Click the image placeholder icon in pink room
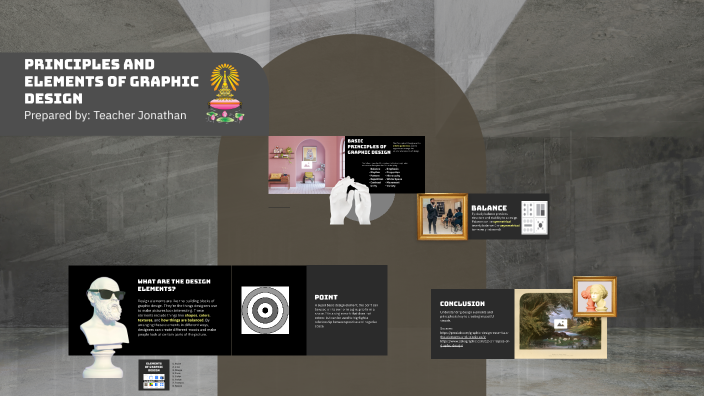This screenshot has height=396, width=704. click(307, 165)
